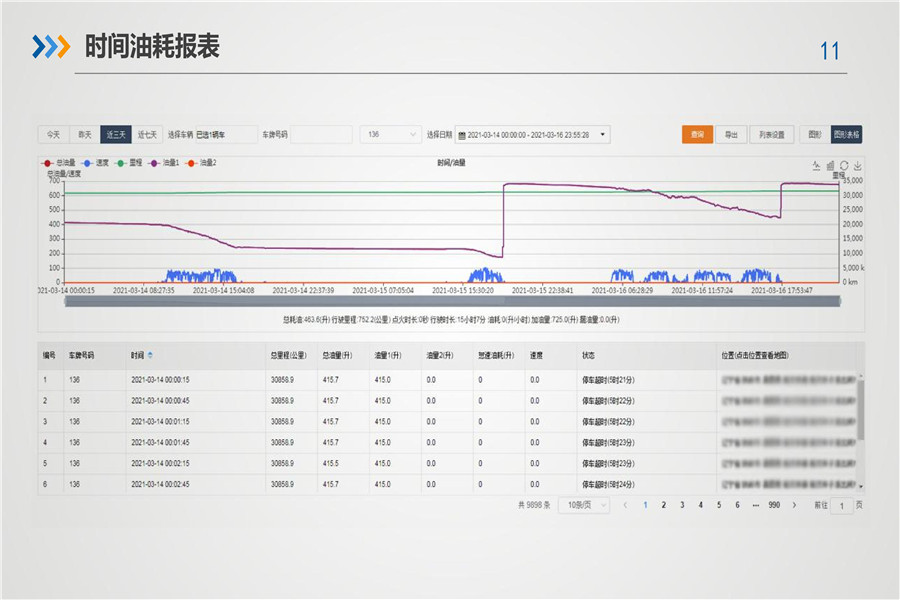Screen dimensions: 900x600
Task: Go to next page arrow
Action: tap(795, 506)
